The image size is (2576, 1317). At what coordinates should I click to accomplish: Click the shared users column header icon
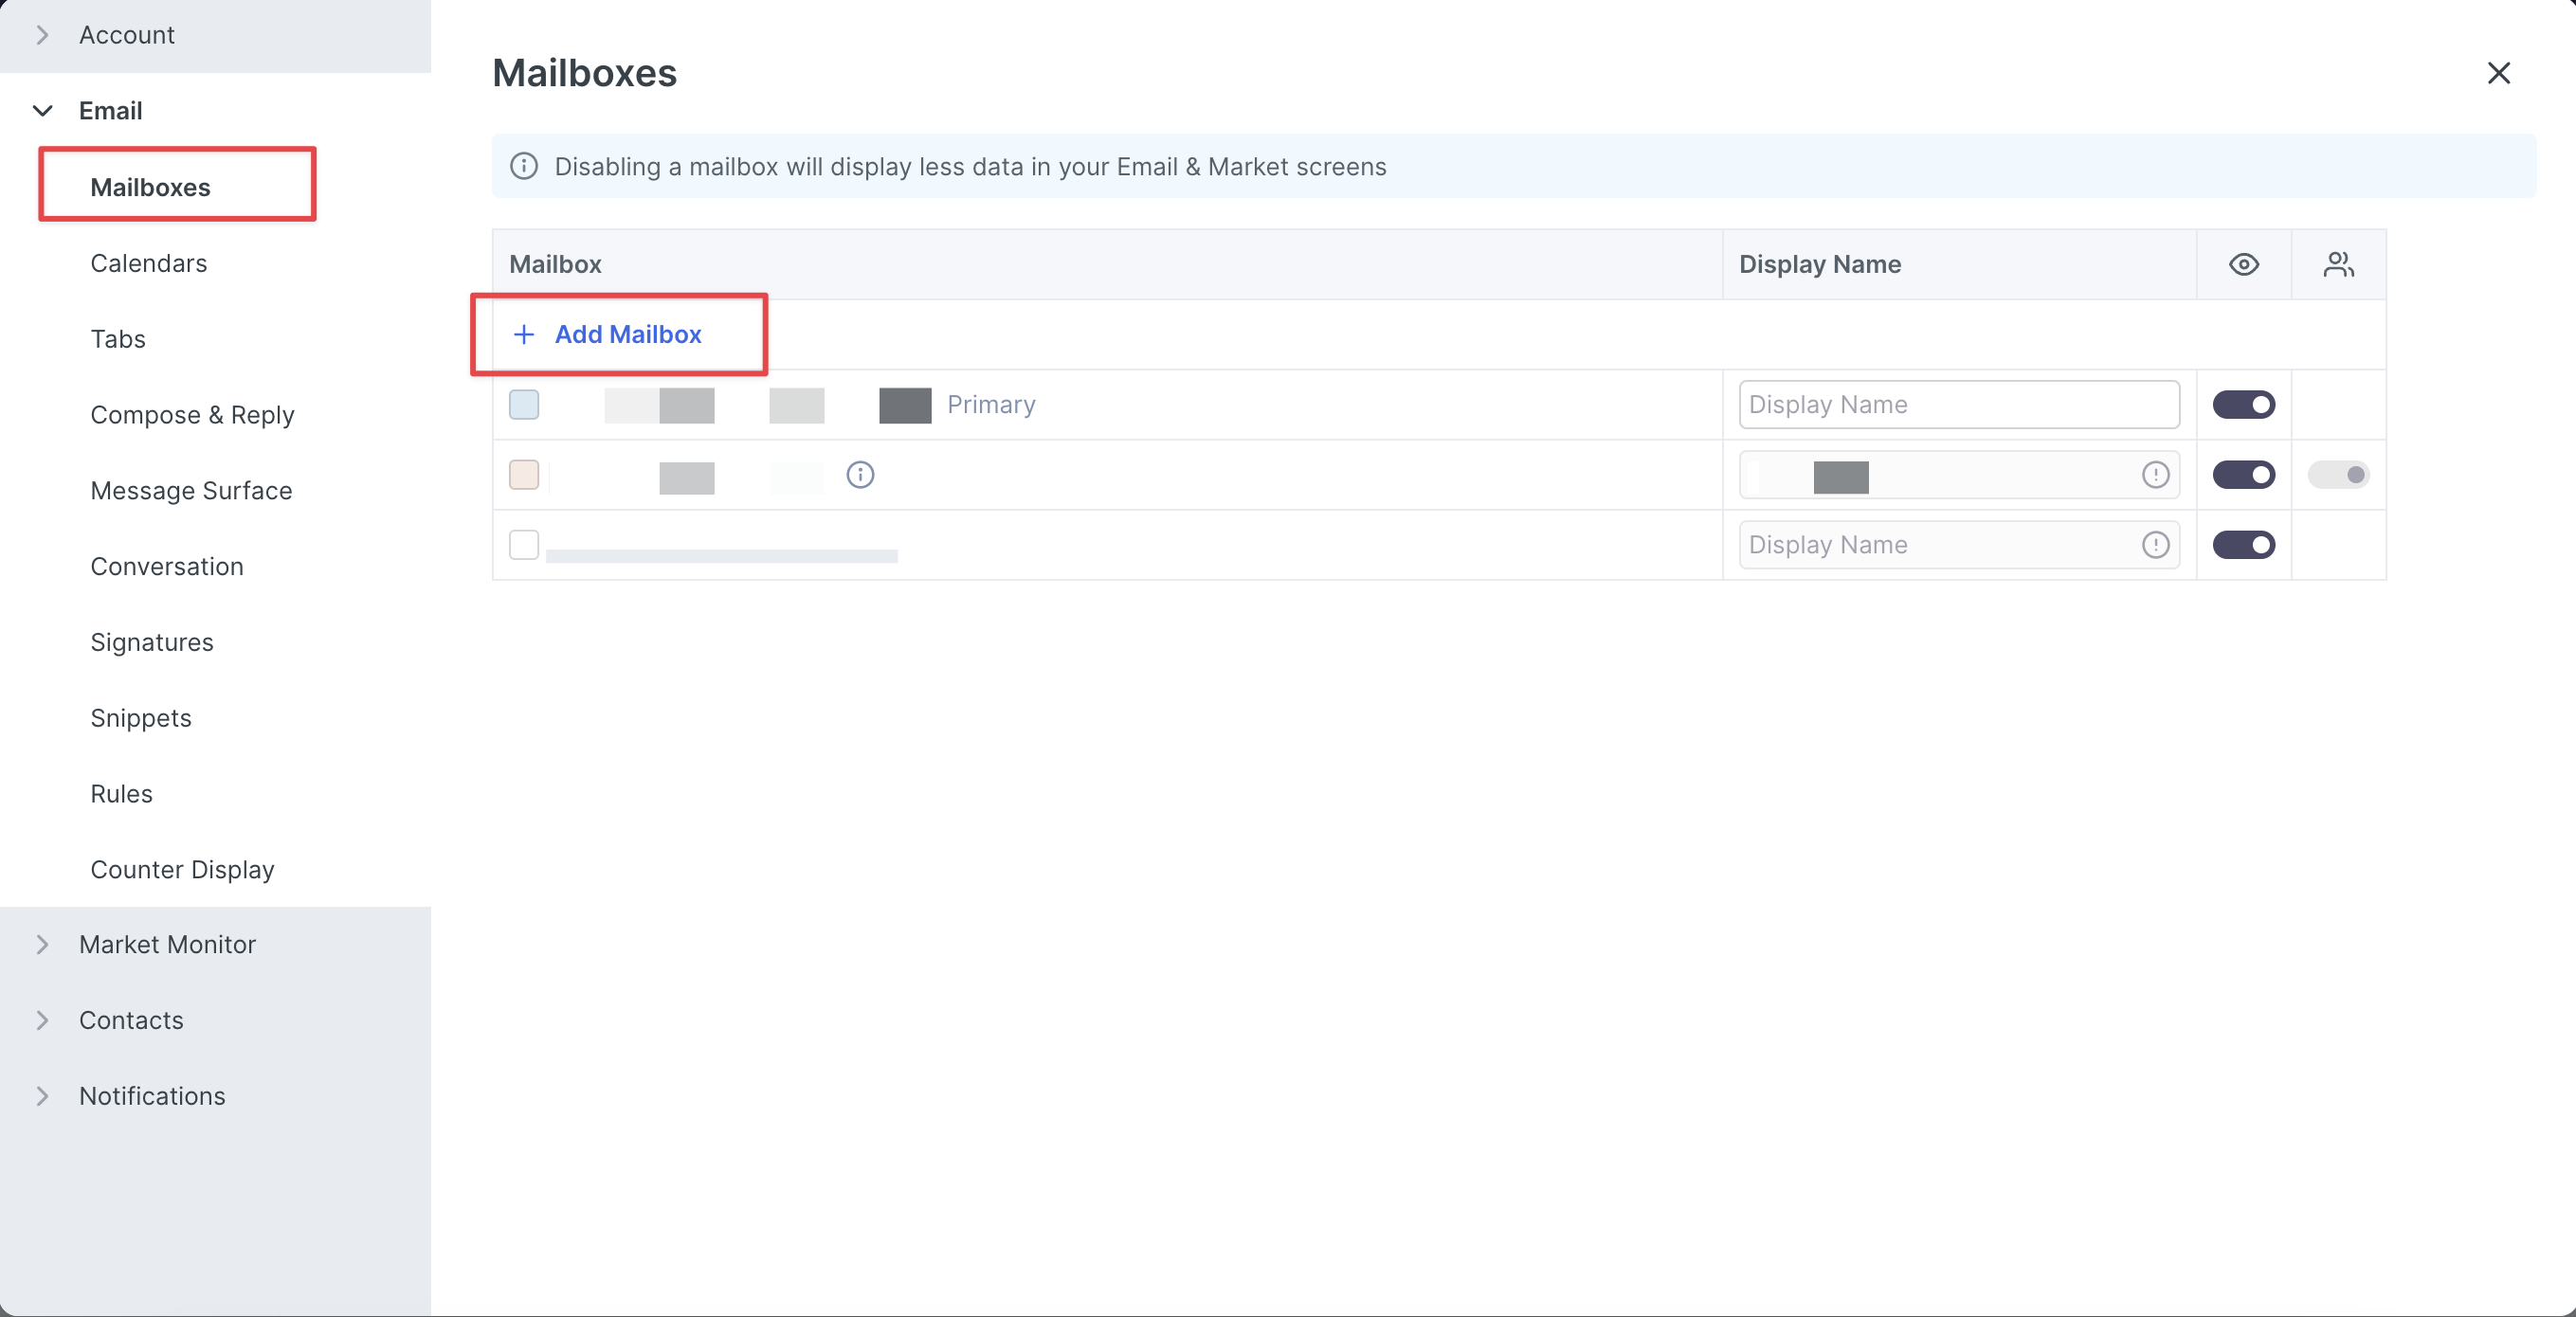click(2338, 264)
